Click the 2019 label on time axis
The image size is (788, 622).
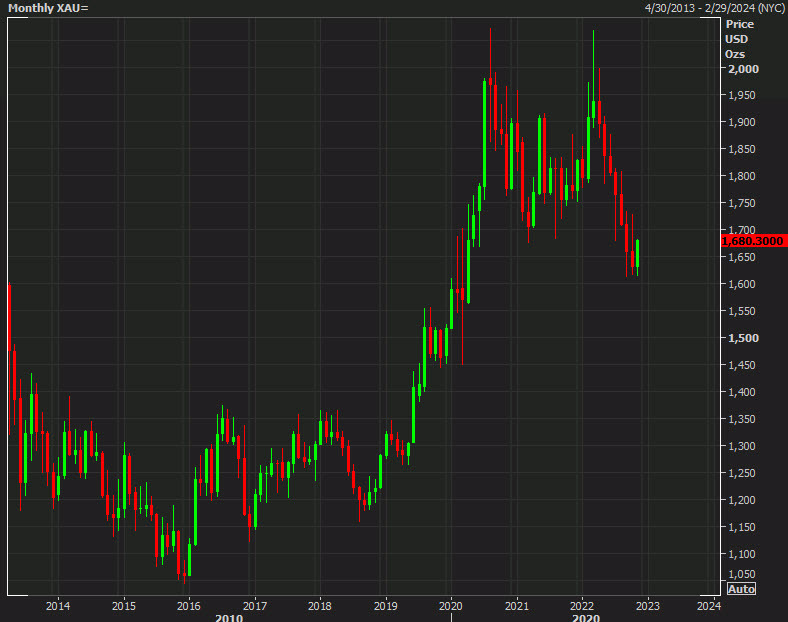pyautogui.click(x=385, y=606)
